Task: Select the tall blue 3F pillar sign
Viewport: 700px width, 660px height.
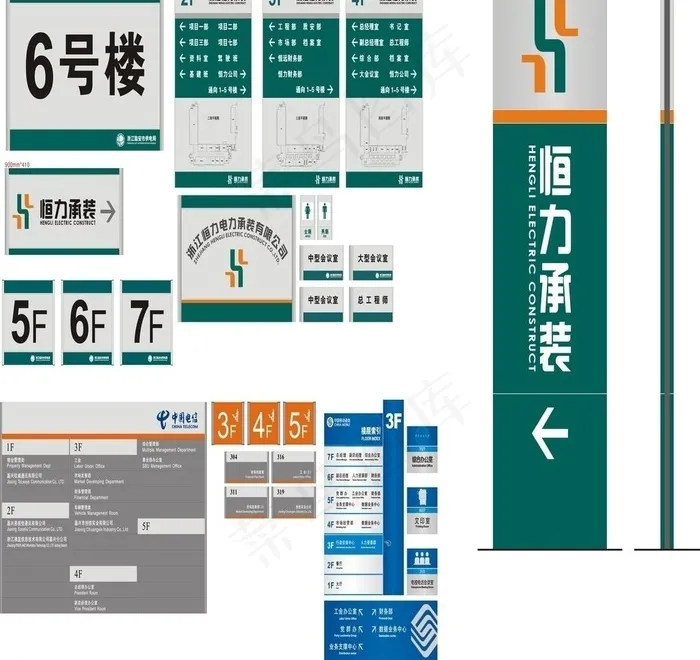Action: point(393,497)
